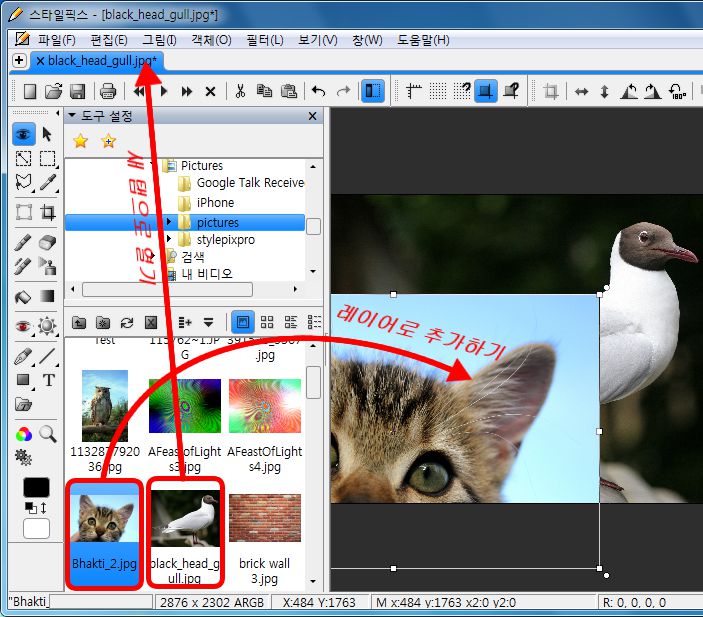Flip image vertically with up-down arrow icon
Image resolution: width=703 pixels, height=617 pixels.
point(604,92)
